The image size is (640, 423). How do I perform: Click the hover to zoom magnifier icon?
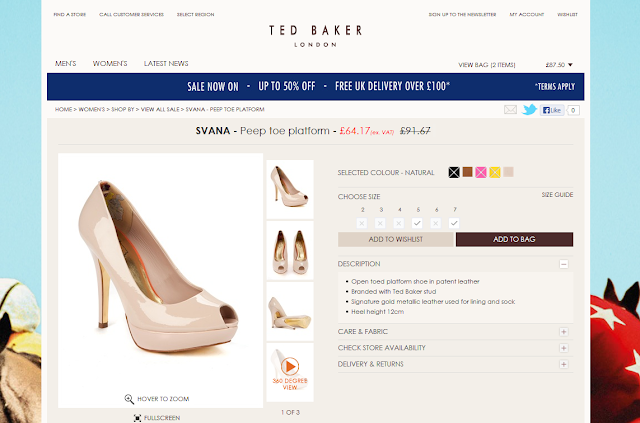coord(129,399)
